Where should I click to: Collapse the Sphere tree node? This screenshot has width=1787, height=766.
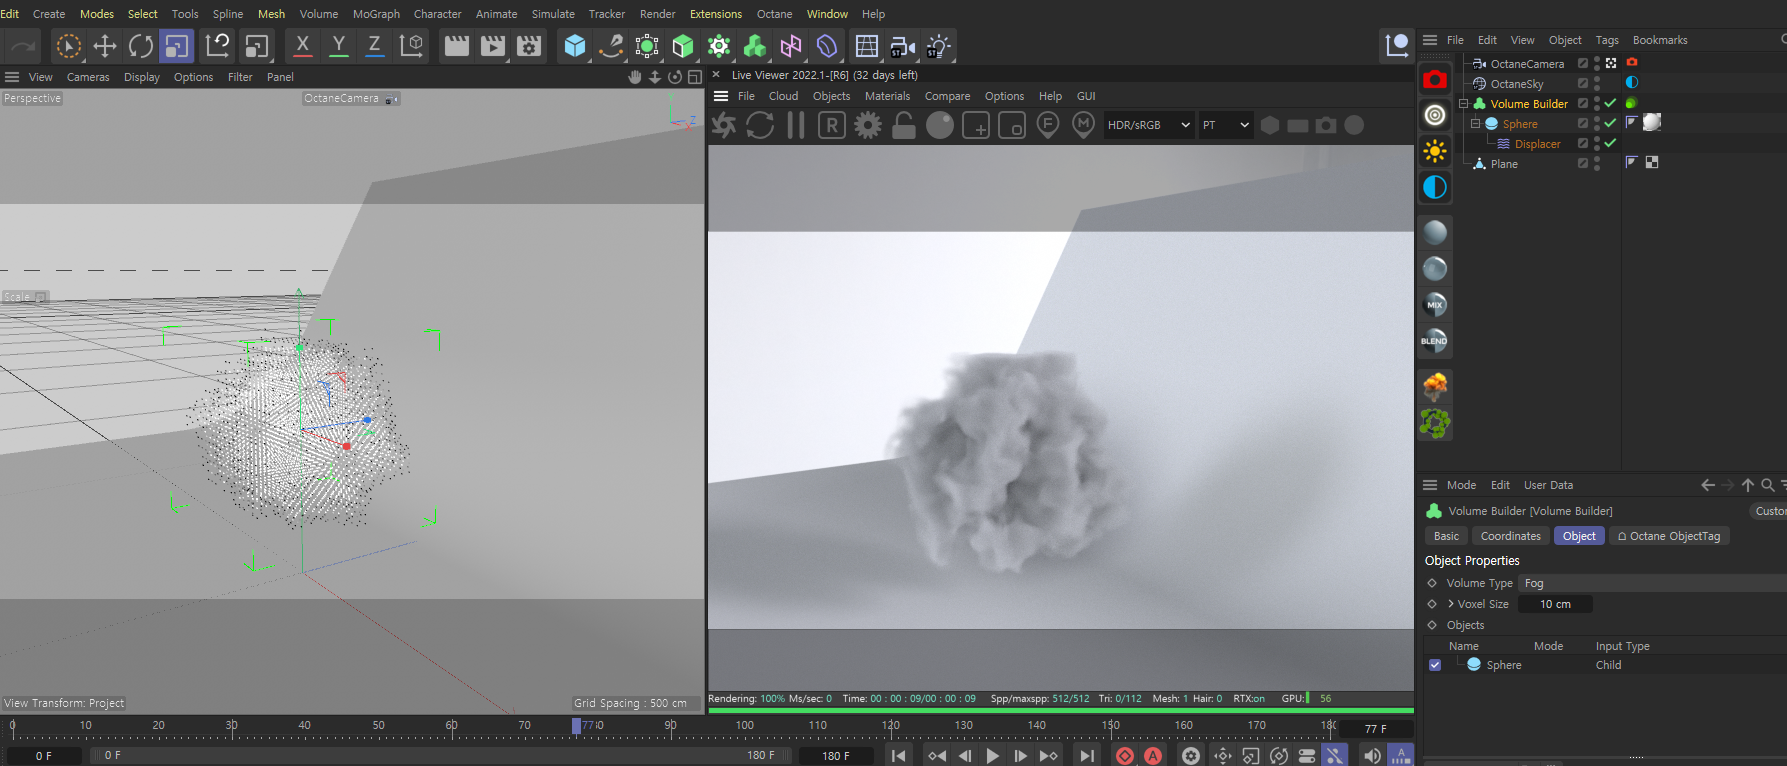pyautogui.click(x=1475, y=123)
